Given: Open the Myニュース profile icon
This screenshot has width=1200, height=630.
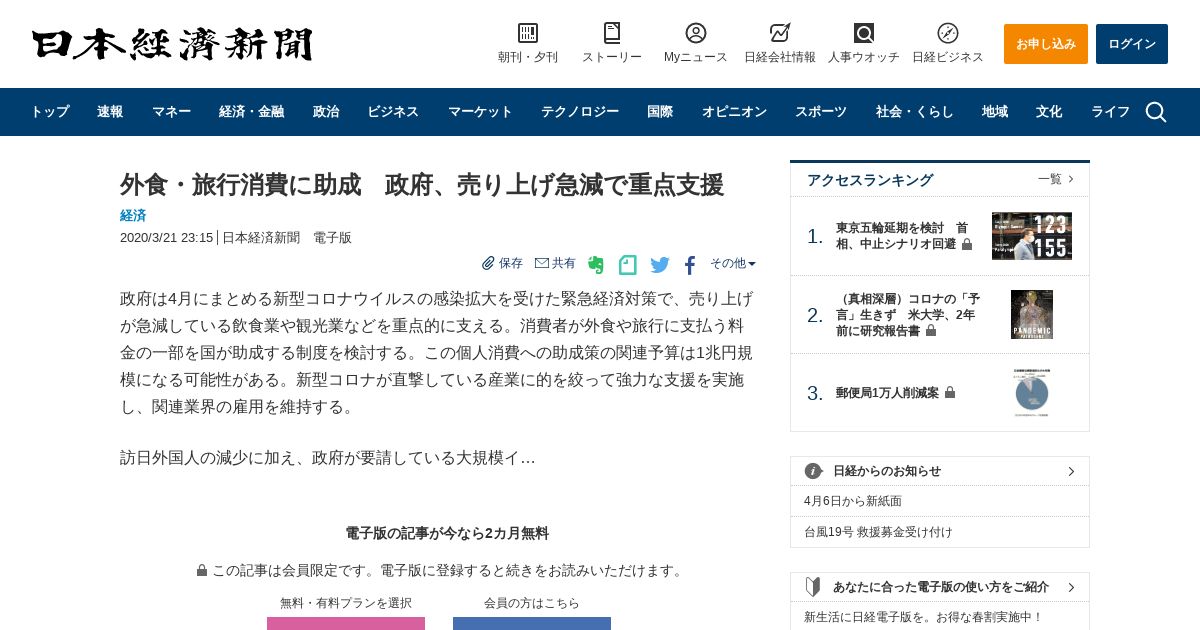Looking at the screenshot, I should click(696, 33).
